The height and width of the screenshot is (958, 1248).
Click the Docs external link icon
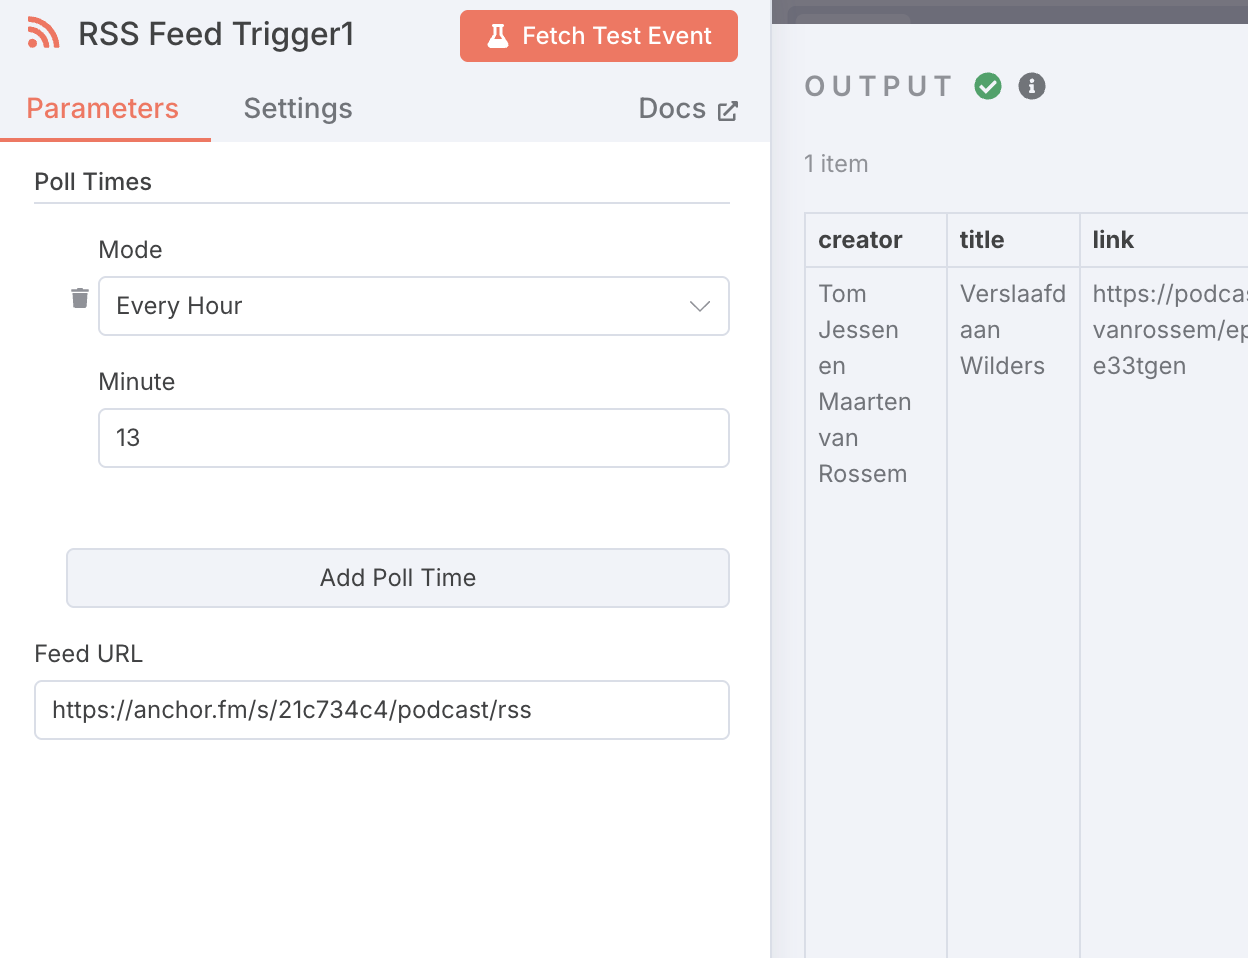728,110
